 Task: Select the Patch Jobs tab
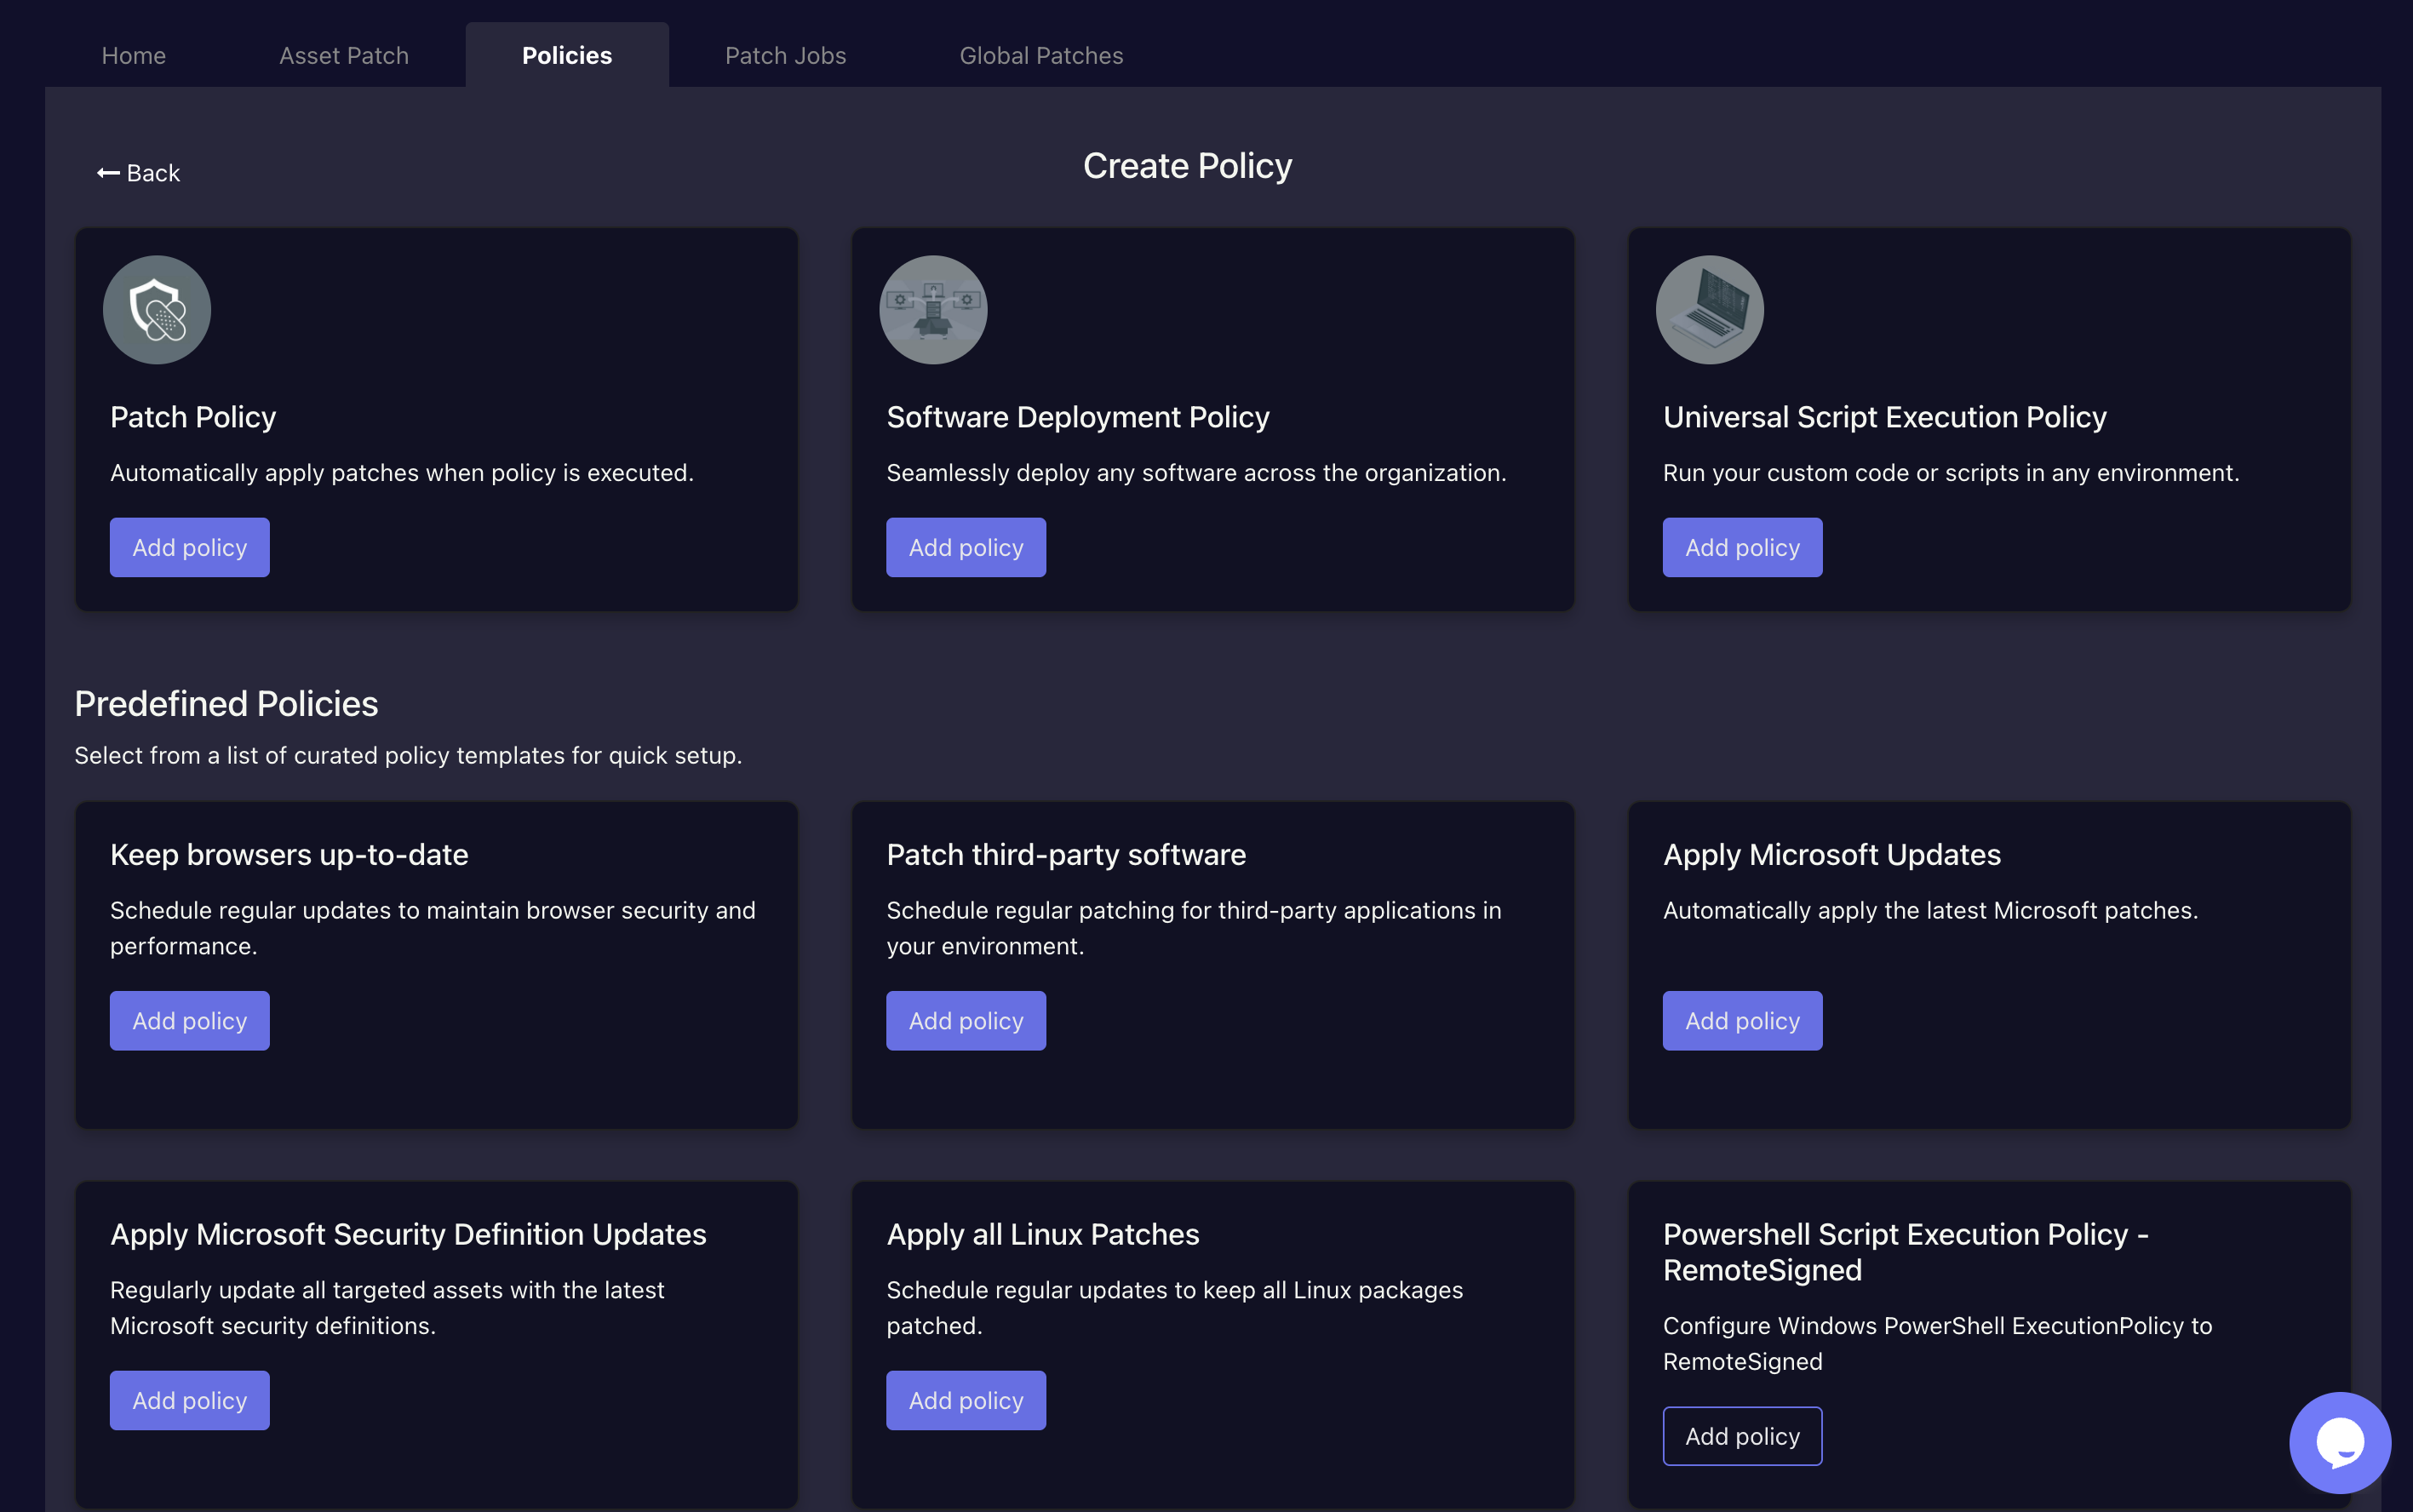click(785, 56)
